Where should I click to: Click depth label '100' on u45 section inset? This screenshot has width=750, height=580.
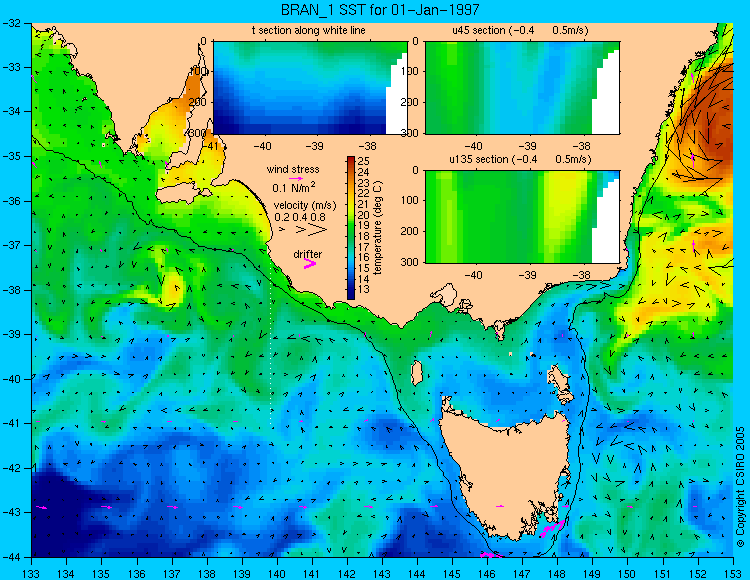410,71
